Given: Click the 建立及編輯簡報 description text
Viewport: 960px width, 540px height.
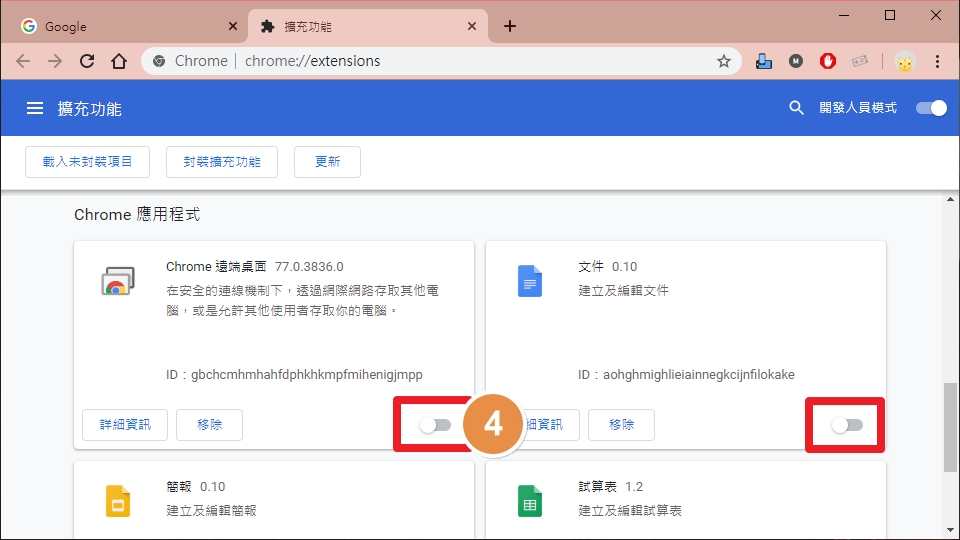Looking at the screenshot, I should (211, 510).
